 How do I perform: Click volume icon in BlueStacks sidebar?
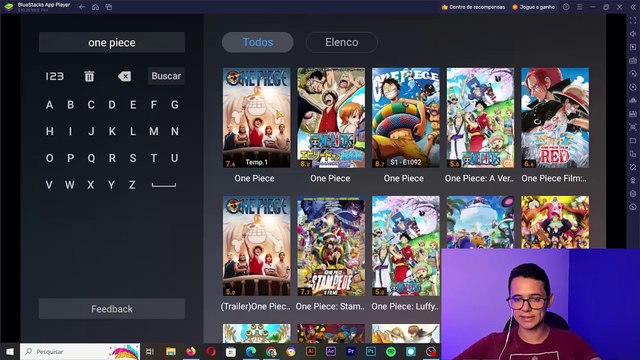(x=633, y=34)
